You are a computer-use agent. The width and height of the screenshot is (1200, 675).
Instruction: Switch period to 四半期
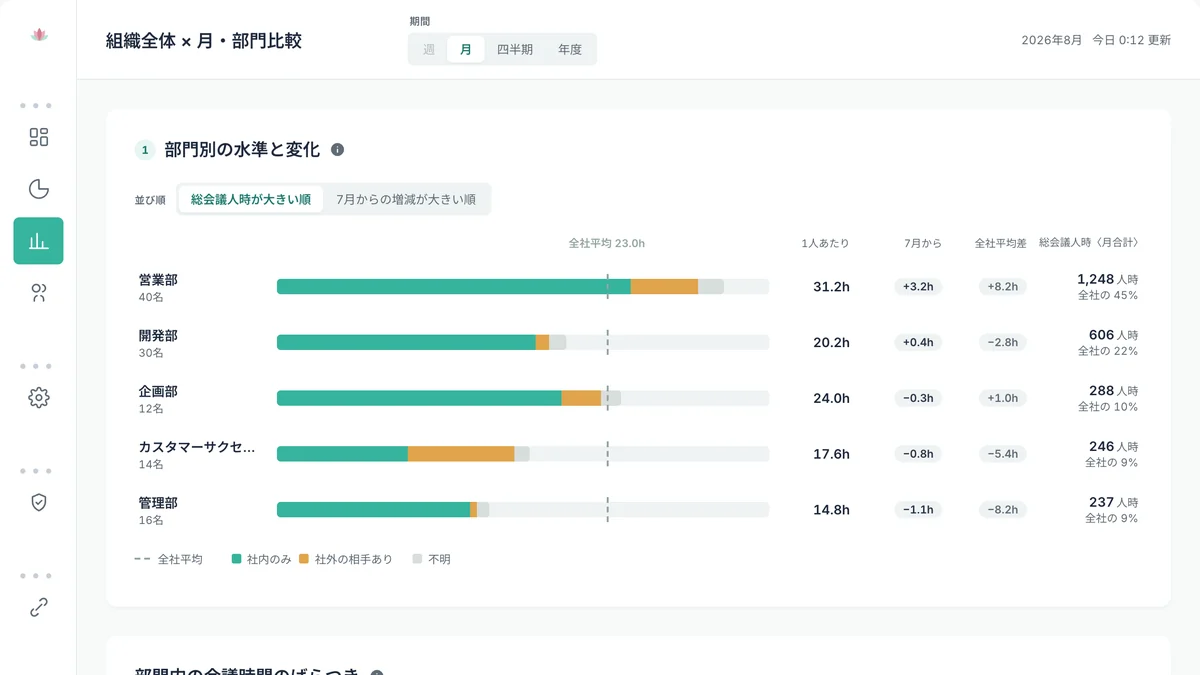click(x=515, y=49)
